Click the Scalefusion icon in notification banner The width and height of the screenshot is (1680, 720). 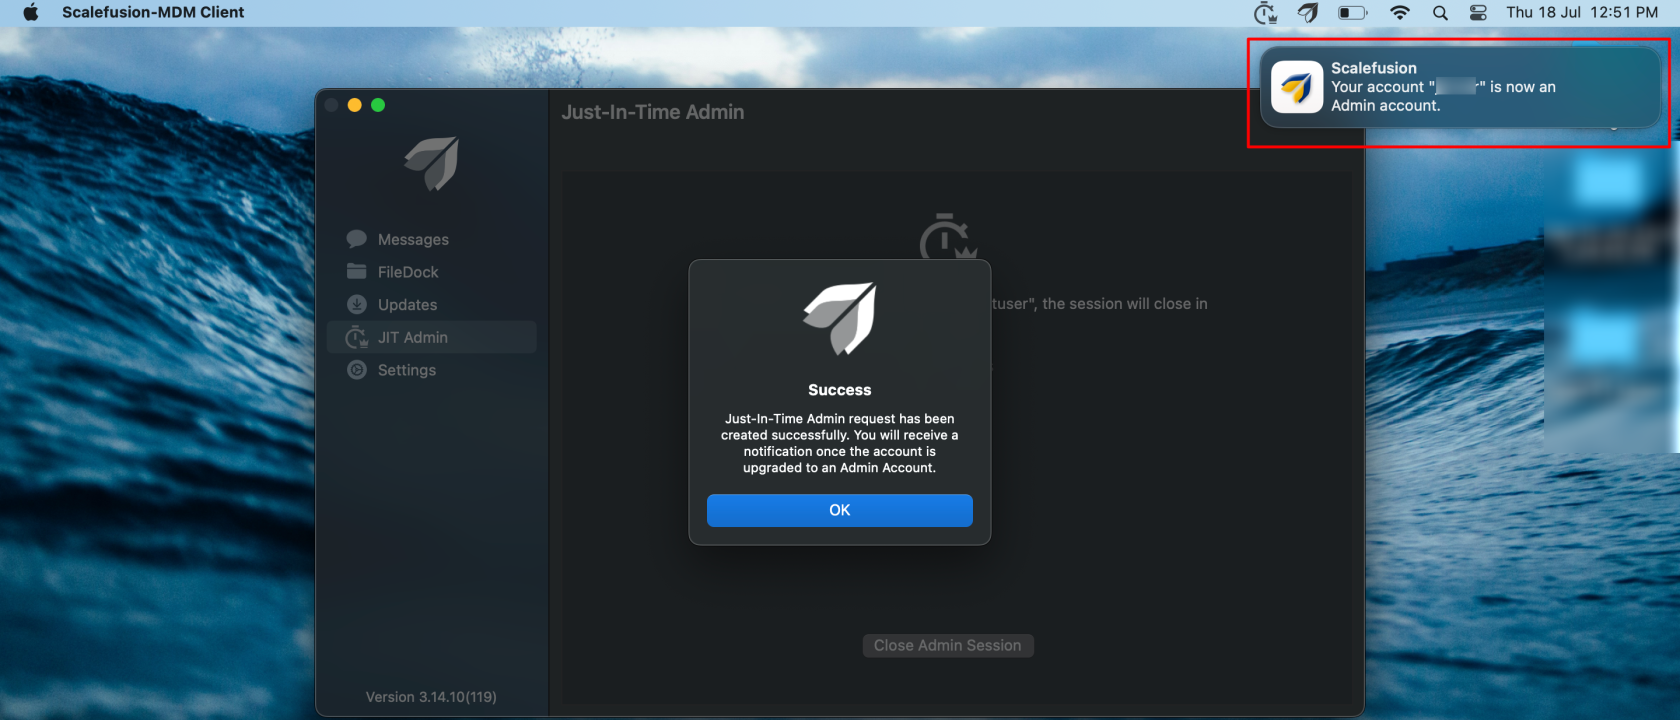[1297, 87]
